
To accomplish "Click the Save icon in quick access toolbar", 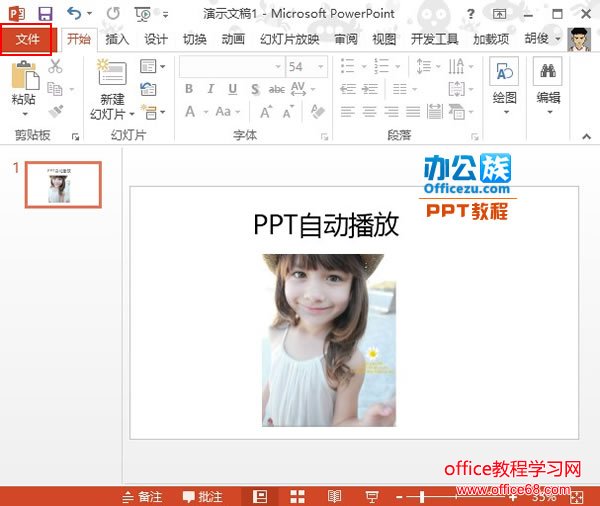I will coord(45,14).
